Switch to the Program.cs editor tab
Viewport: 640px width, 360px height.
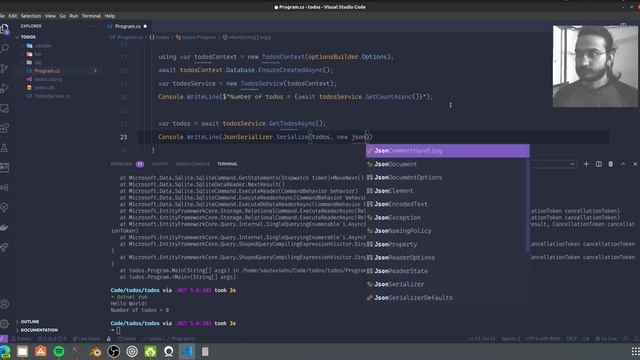coord(127,26)
